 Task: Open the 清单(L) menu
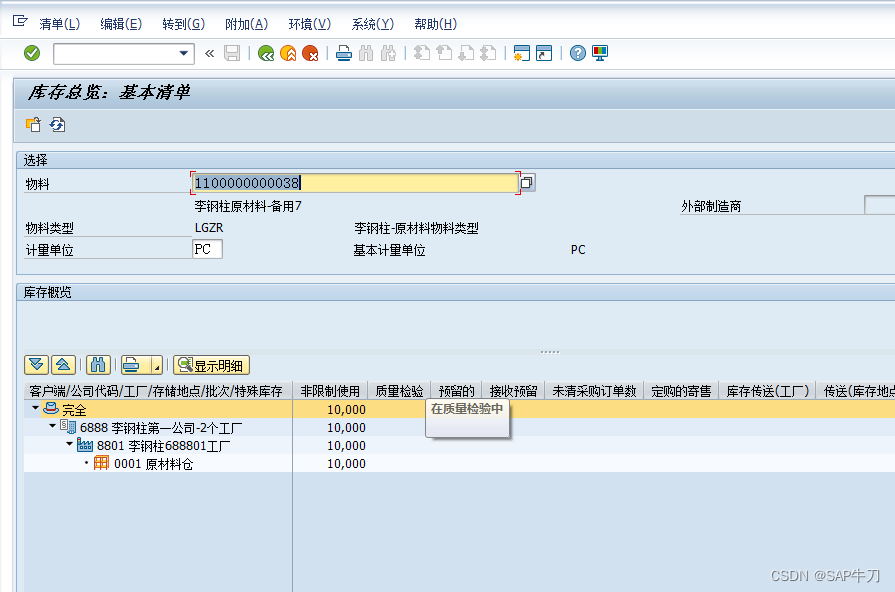point(59,24)
